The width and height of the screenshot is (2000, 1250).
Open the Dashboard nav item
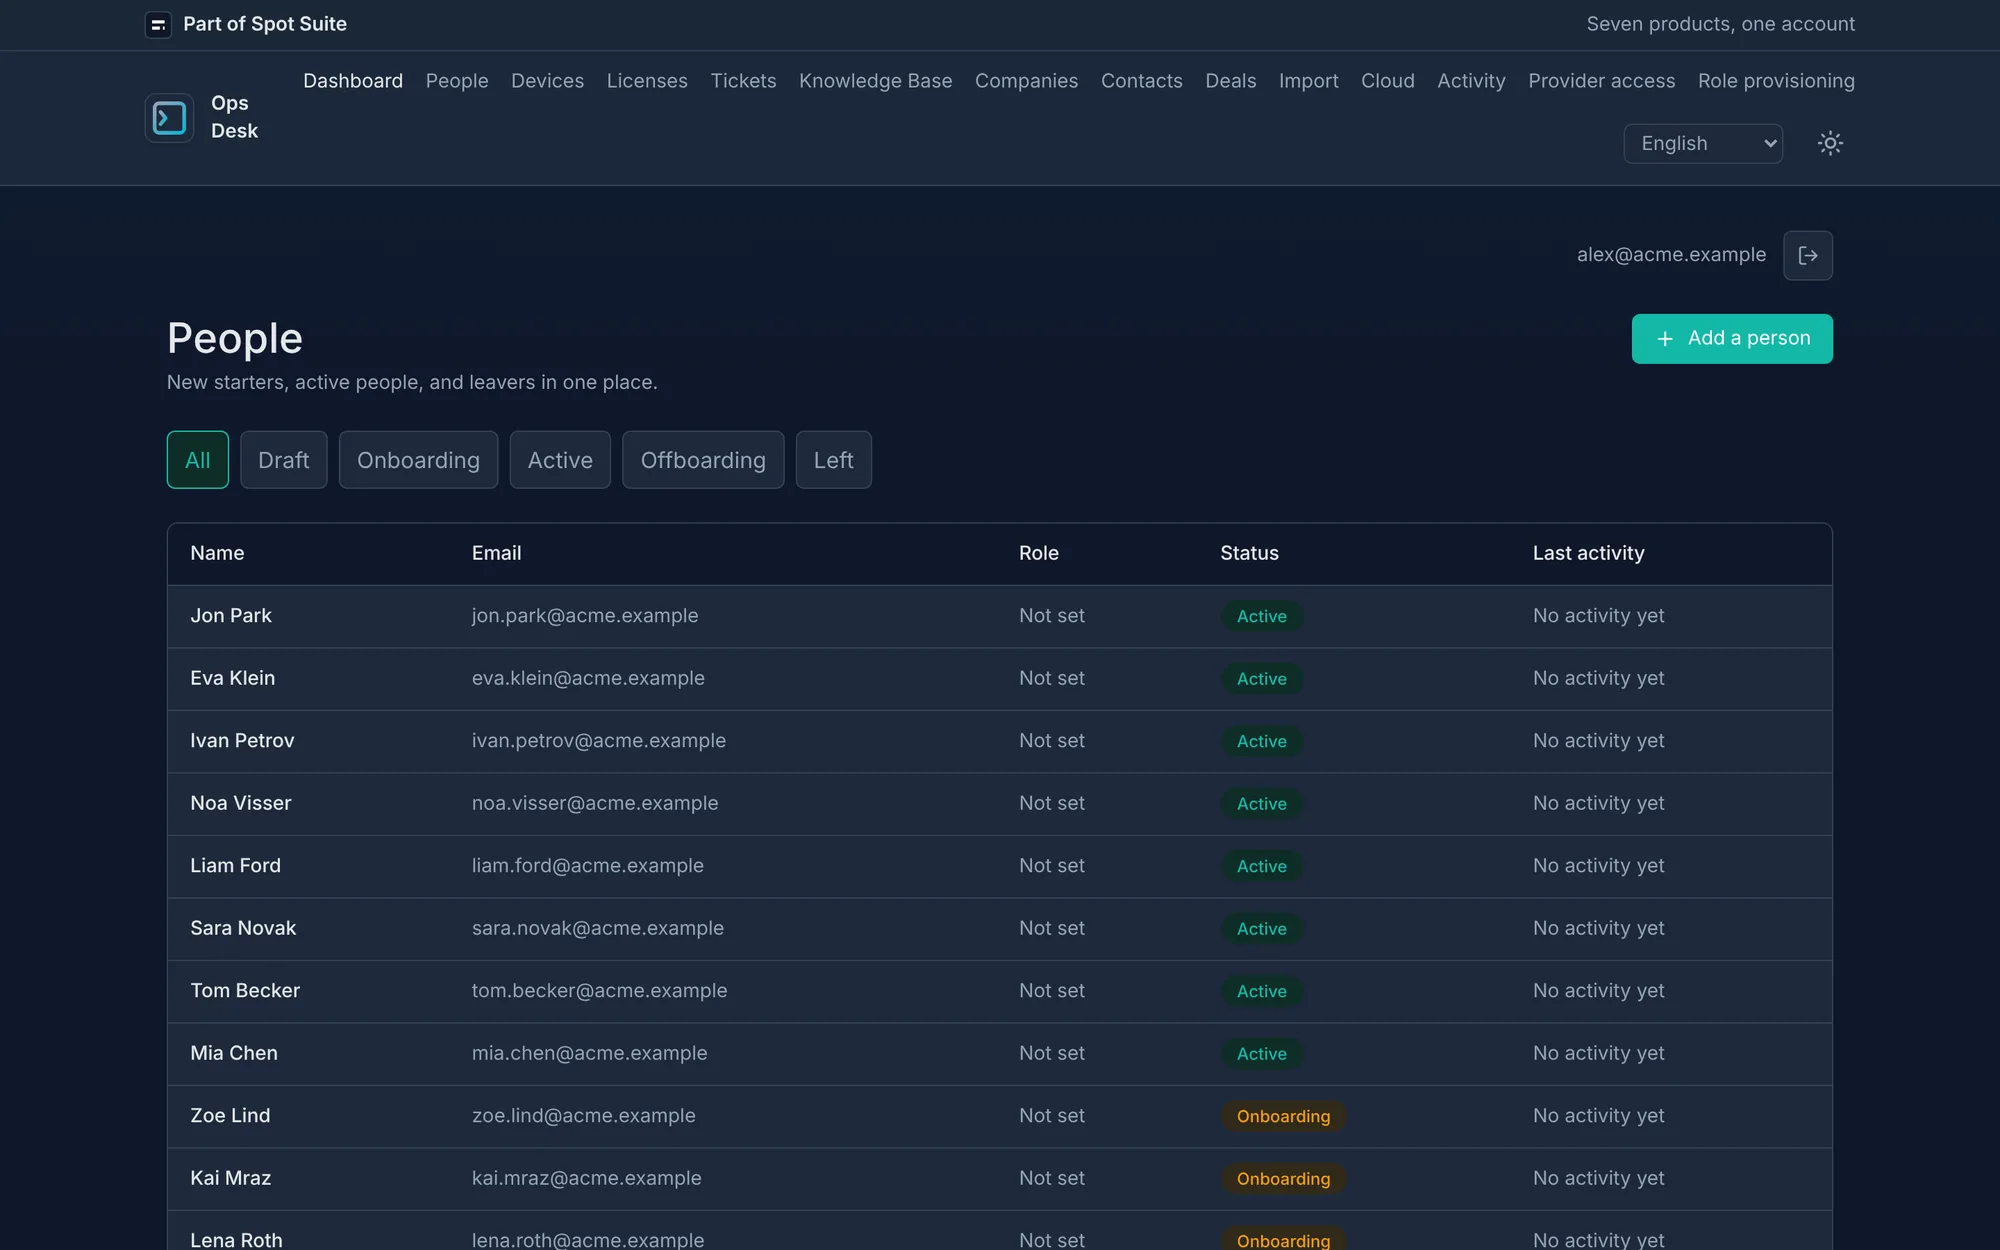(x=353, y=81)
